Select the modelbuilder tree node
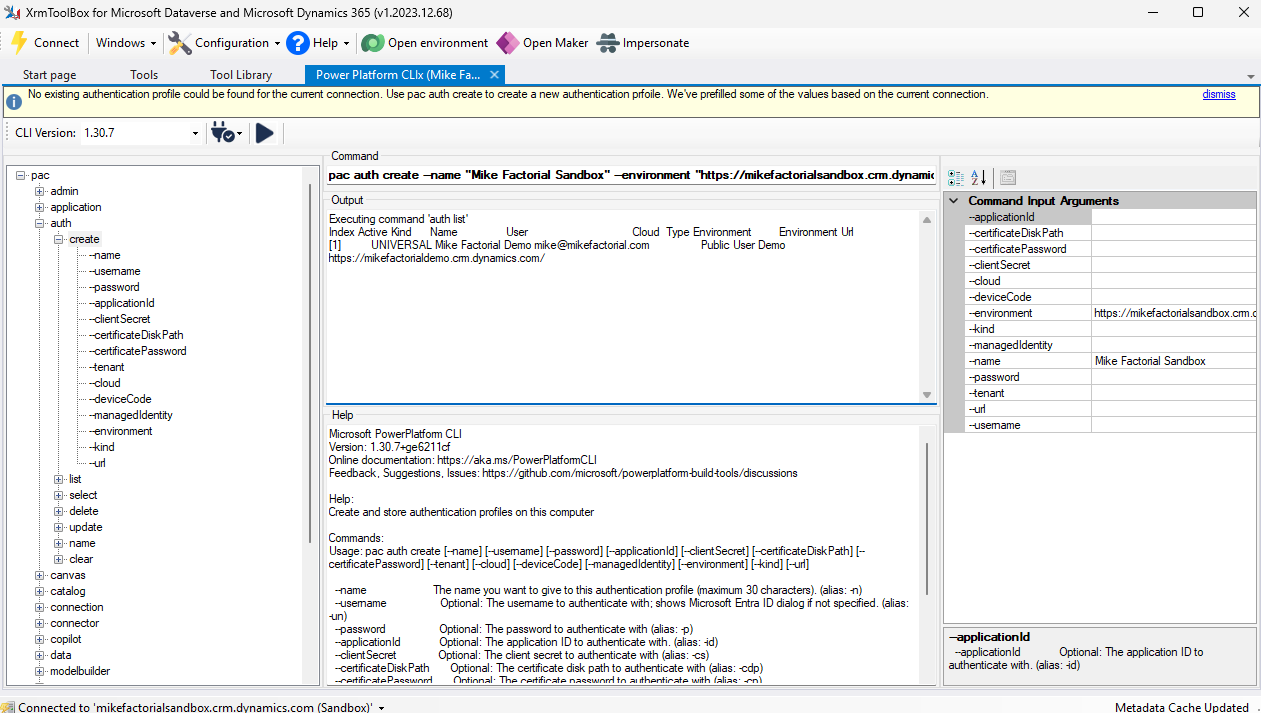This screenshot has width=1261, height=713. 80,671
